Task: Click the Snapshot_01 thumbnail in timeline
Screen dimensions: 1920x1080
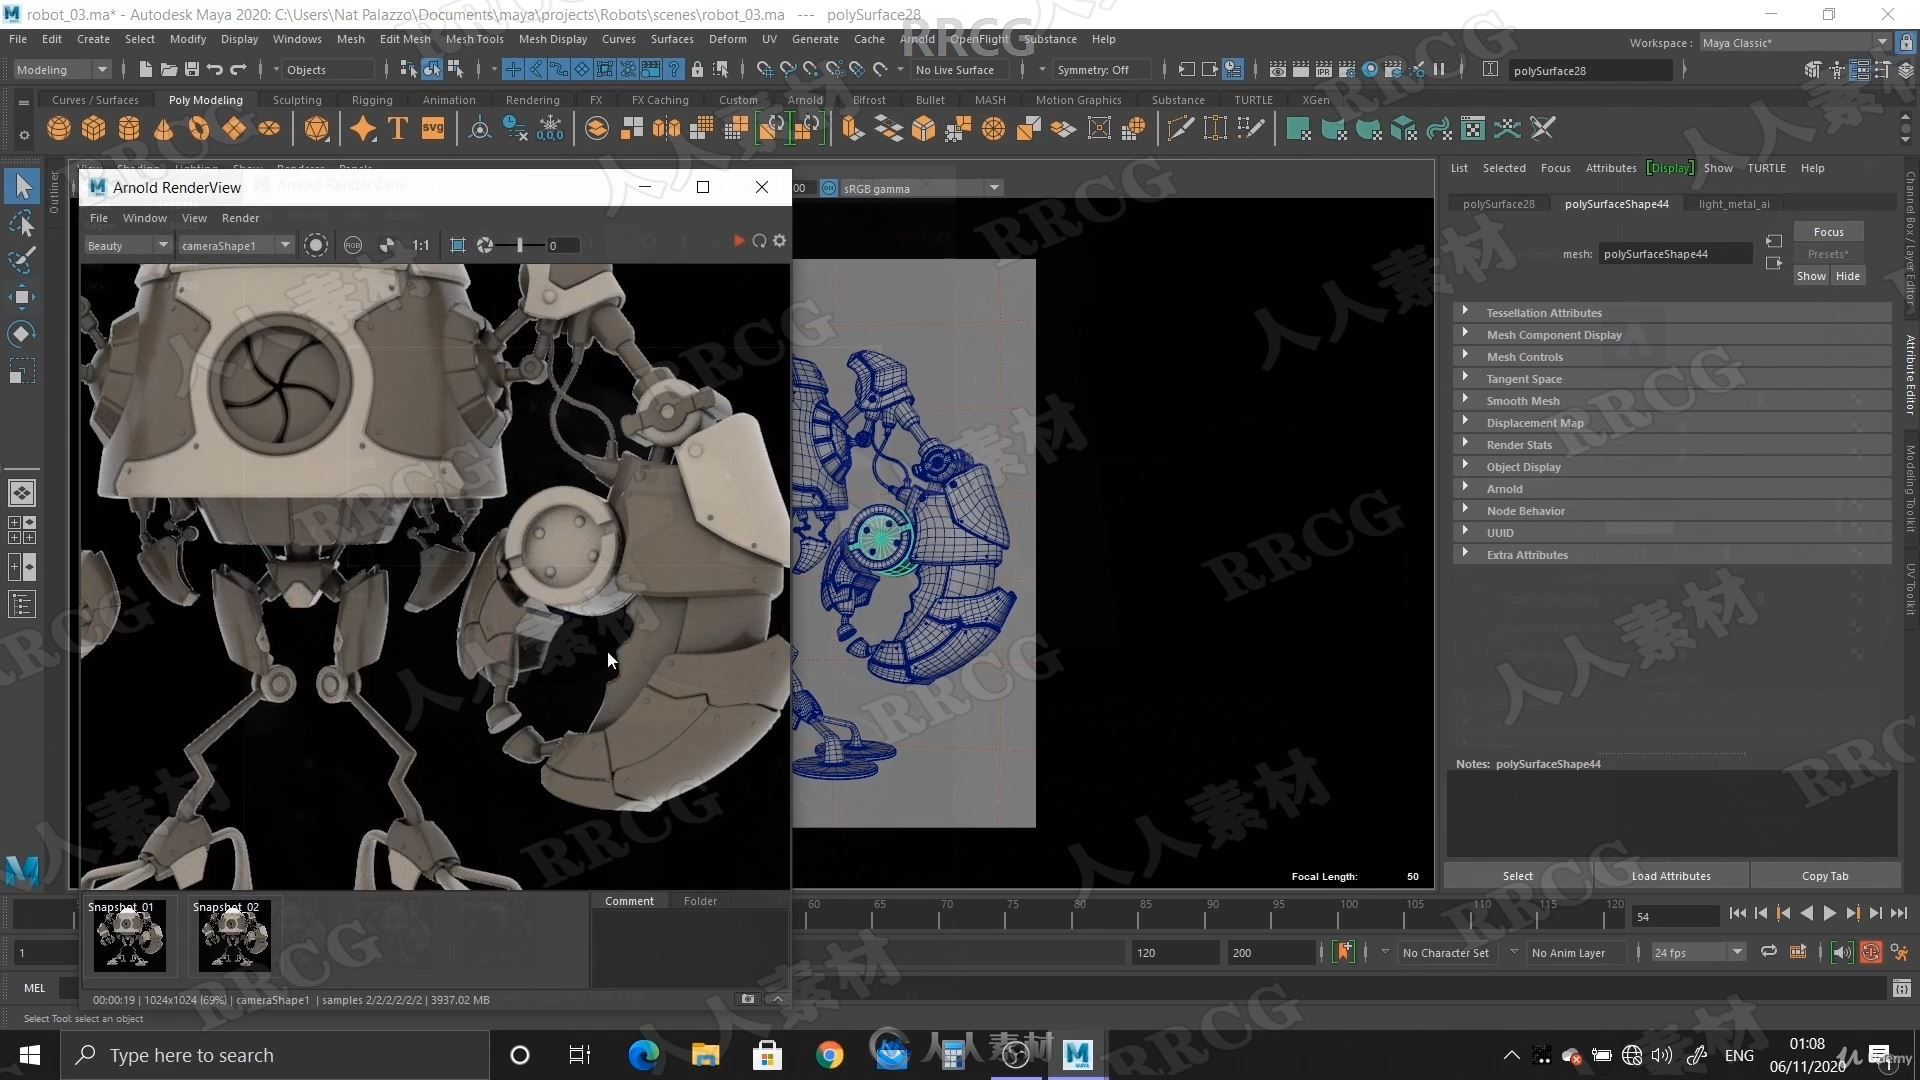Action: 129,936
